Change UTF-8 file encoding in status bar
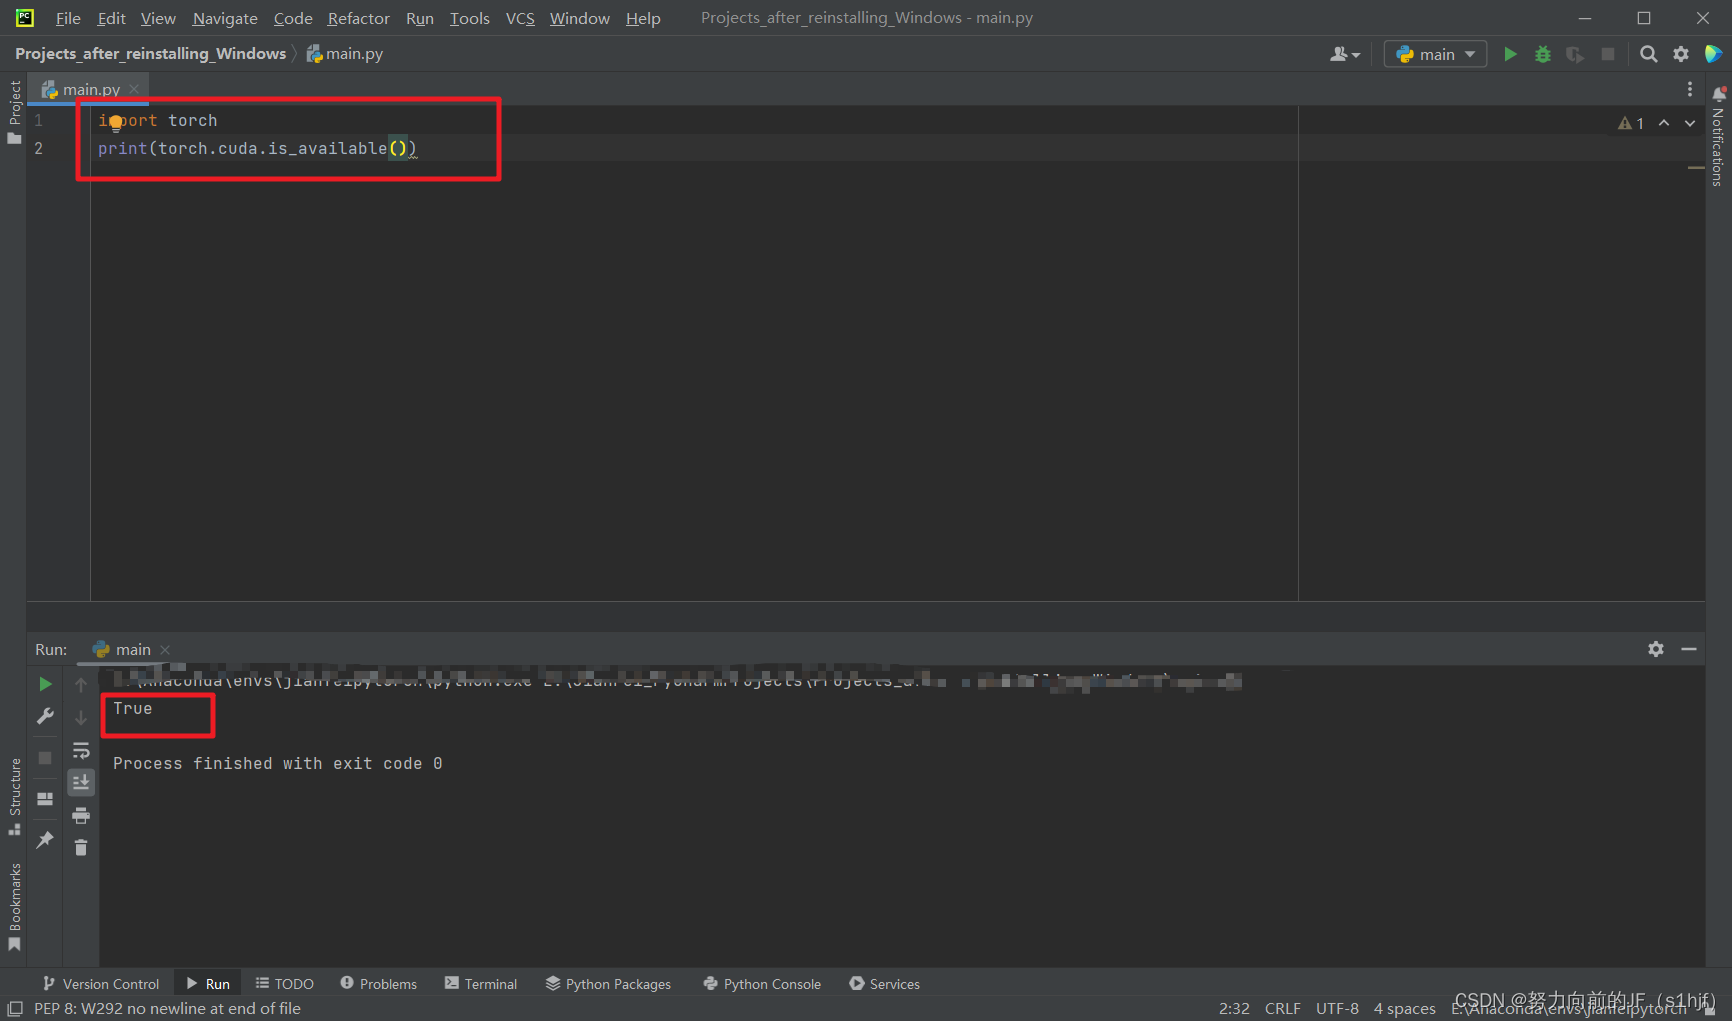Screen dimensions: 1732x1021 (1337, 1008)
